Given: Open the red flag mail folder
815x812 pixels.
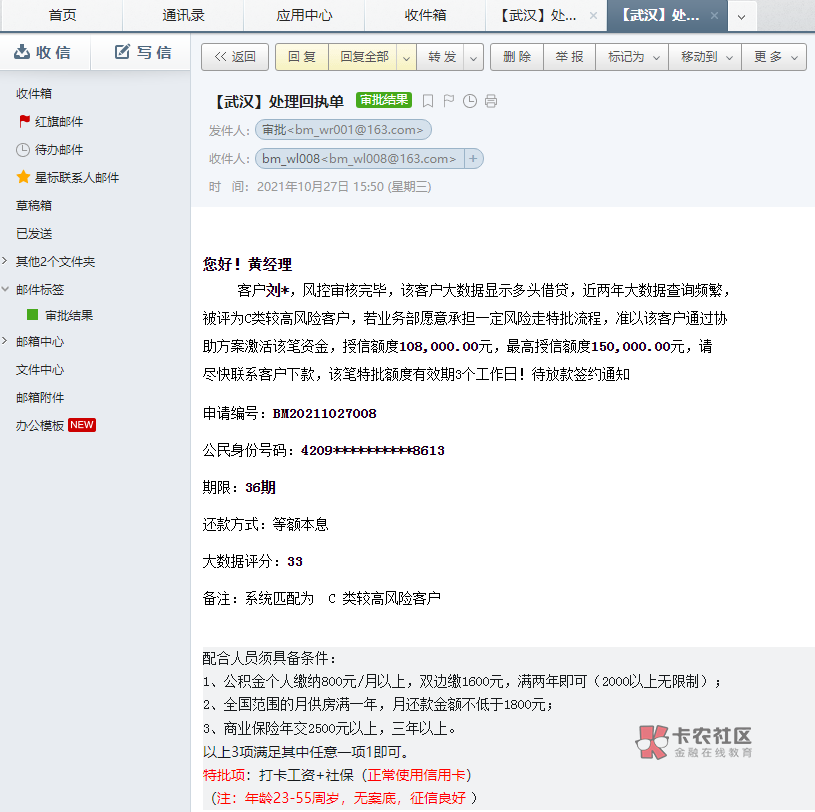Looking at the screenshot, I should coord(59,121).
